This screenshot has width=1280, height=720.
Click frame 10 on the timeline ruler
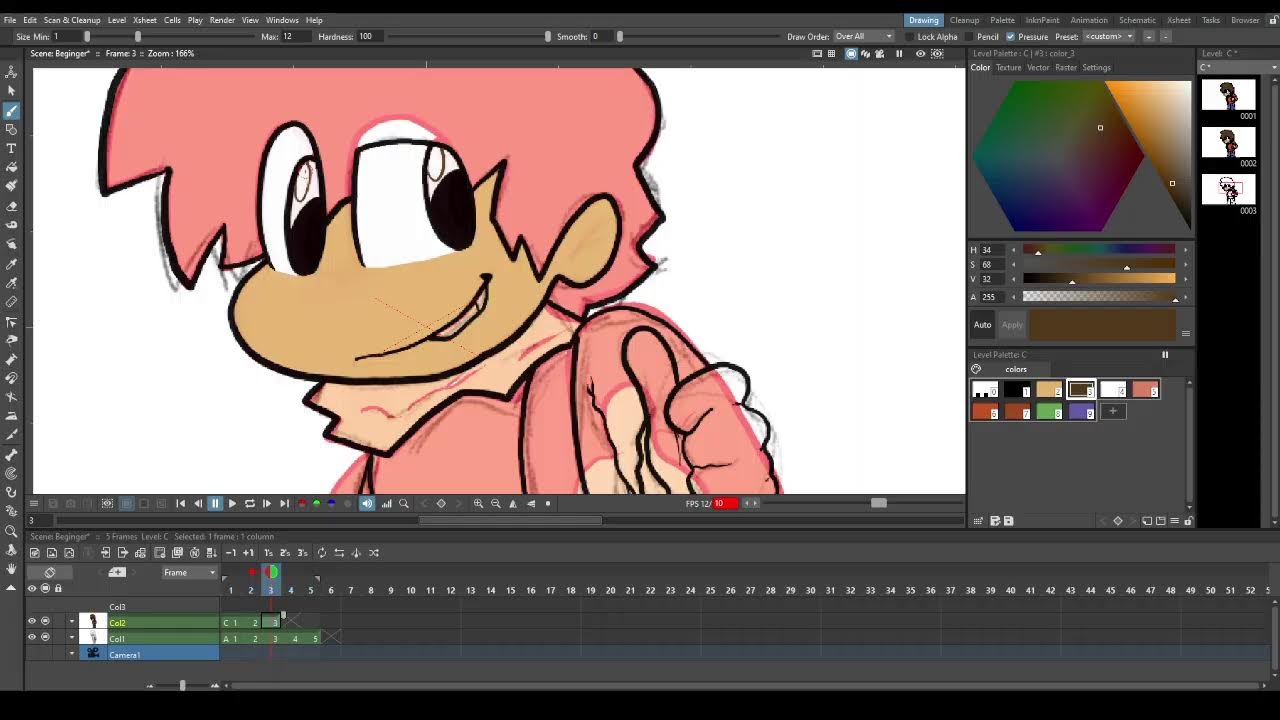[410, 590]
